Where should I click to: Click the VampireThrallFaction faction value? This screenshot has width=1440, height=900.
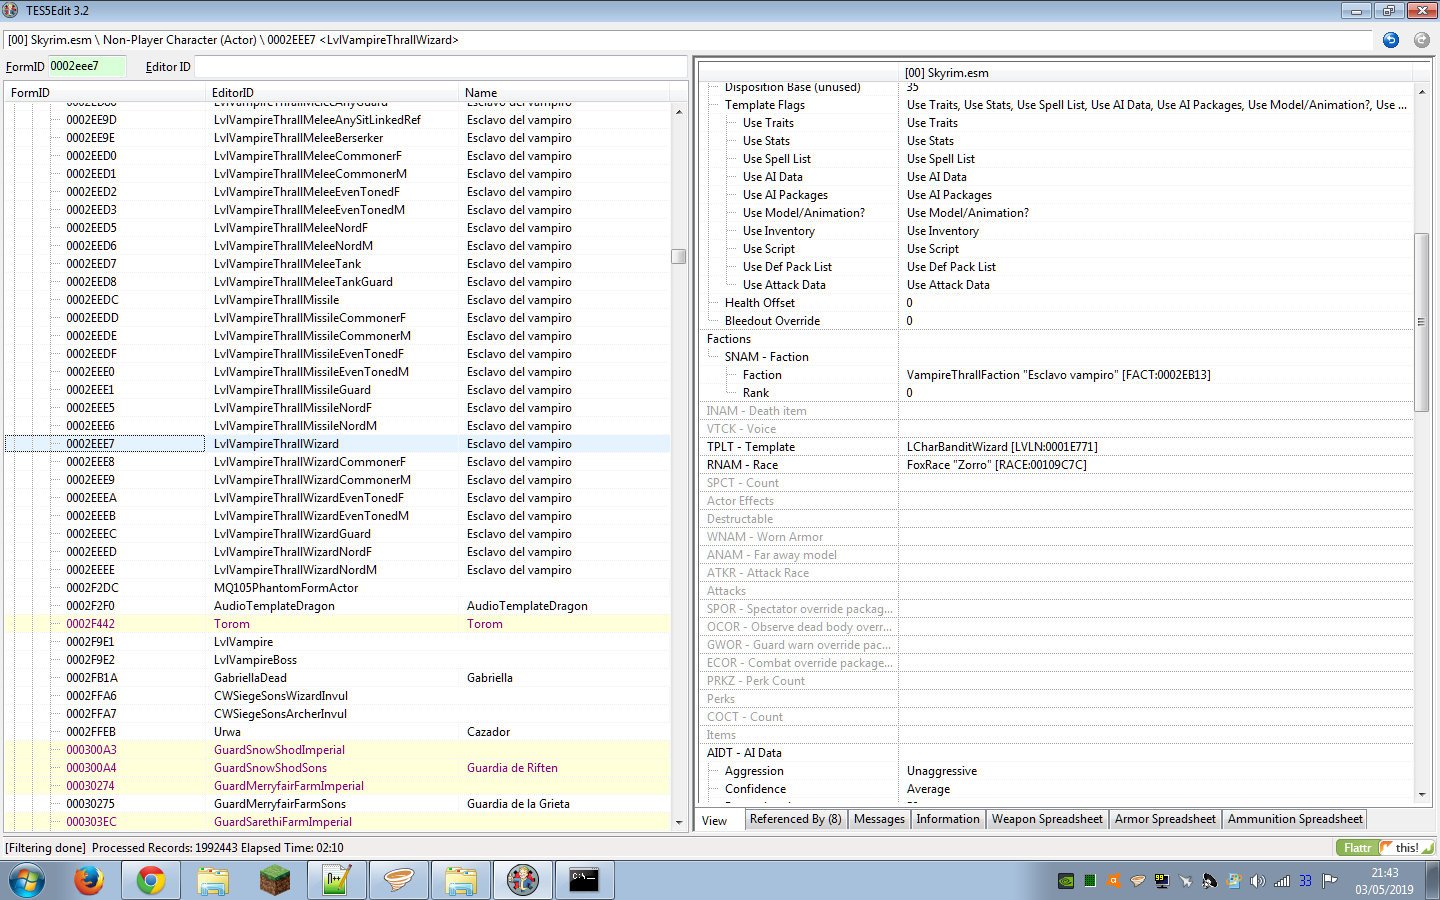pyautogui.click(x=1059, y=375)
